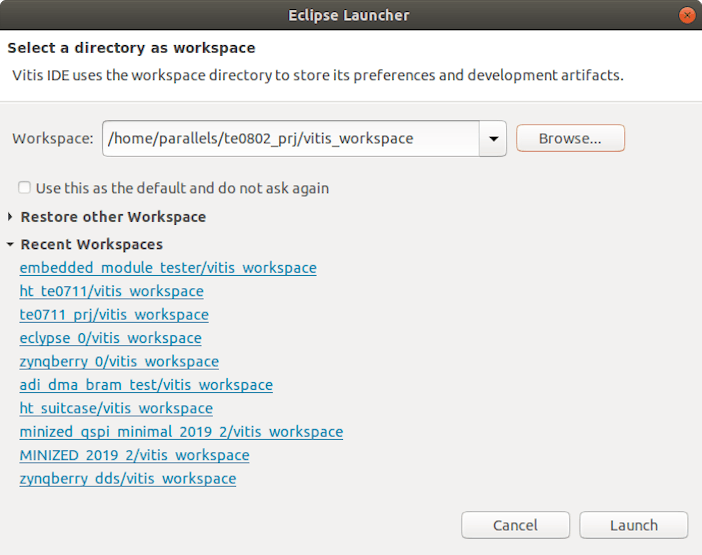
Task: Open zynqberry_dds/vitis_workspace link
Action: (128, 478)
